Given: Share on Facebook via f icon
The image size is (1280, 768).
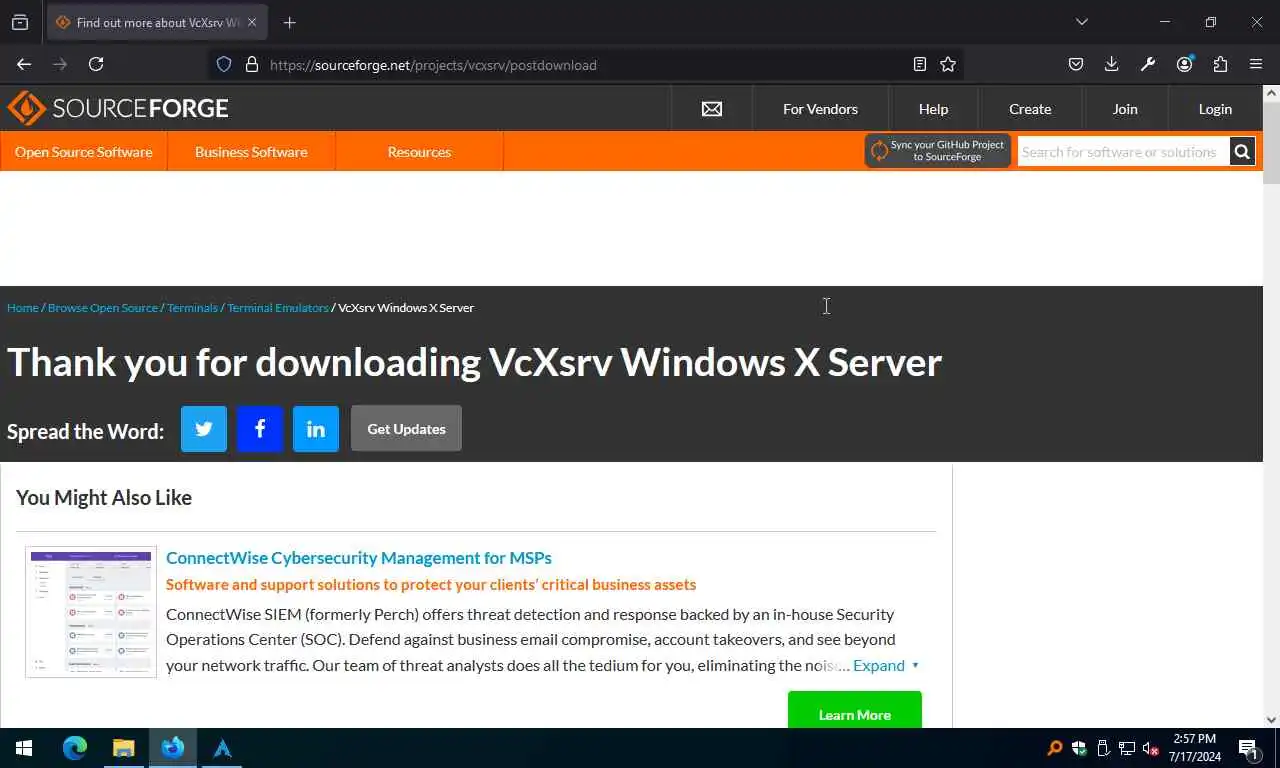Looking at the screenshot, I should (x=260, y=429).
